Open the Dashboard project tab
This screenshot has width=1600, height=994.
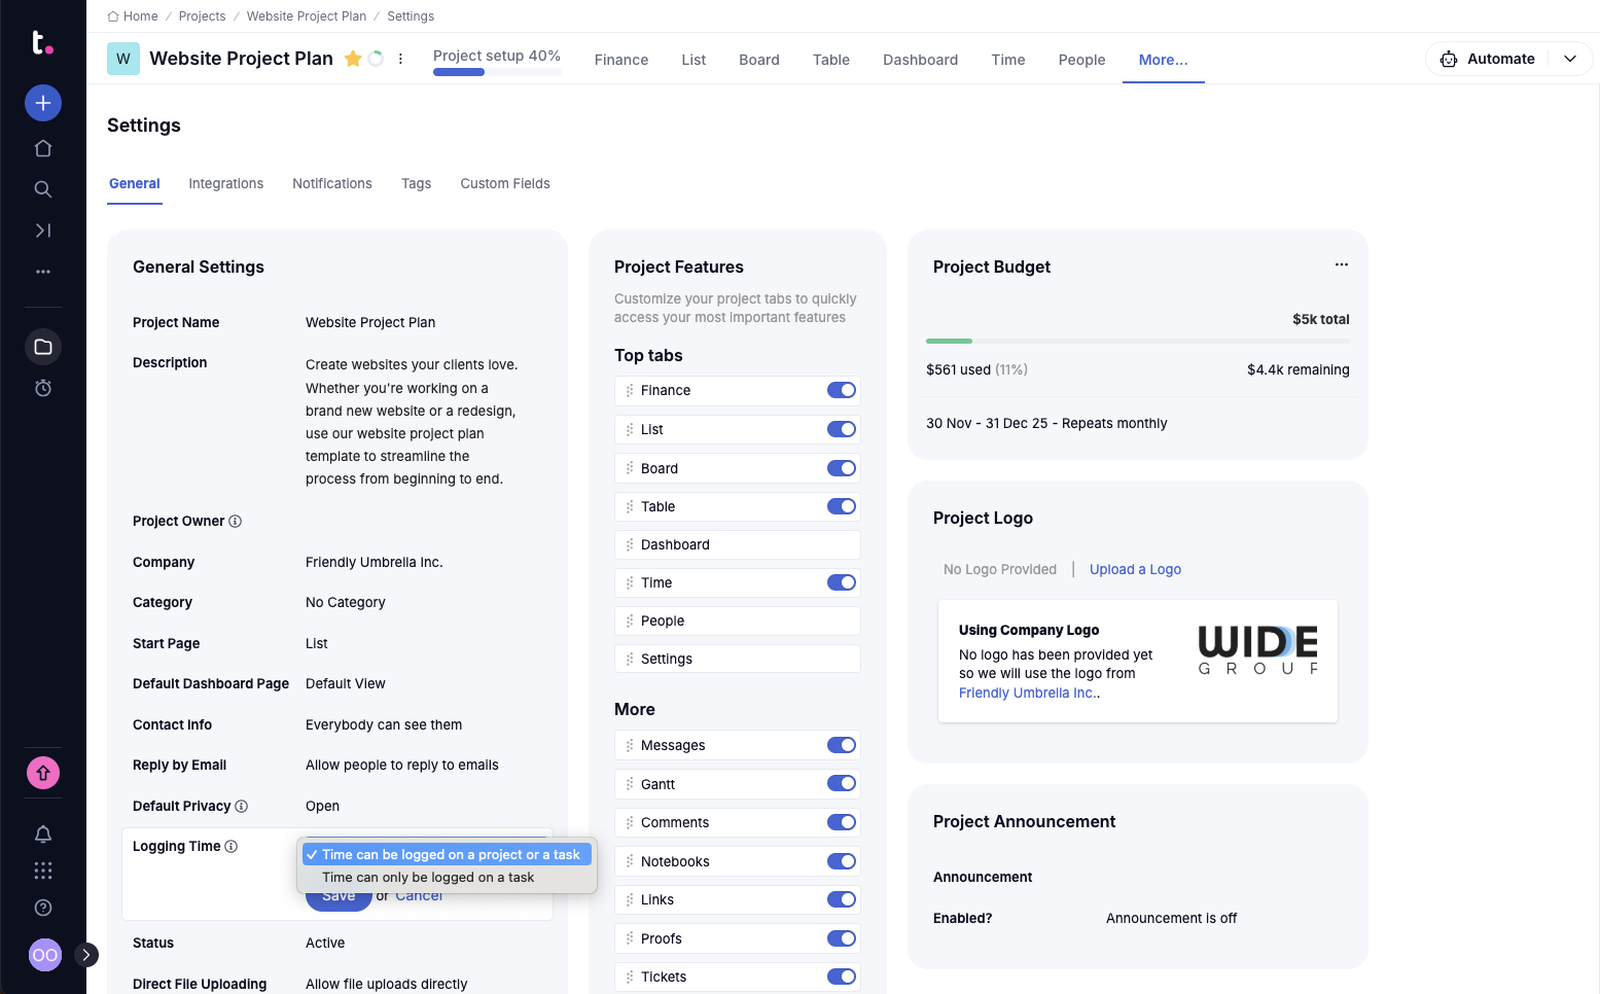920,60
